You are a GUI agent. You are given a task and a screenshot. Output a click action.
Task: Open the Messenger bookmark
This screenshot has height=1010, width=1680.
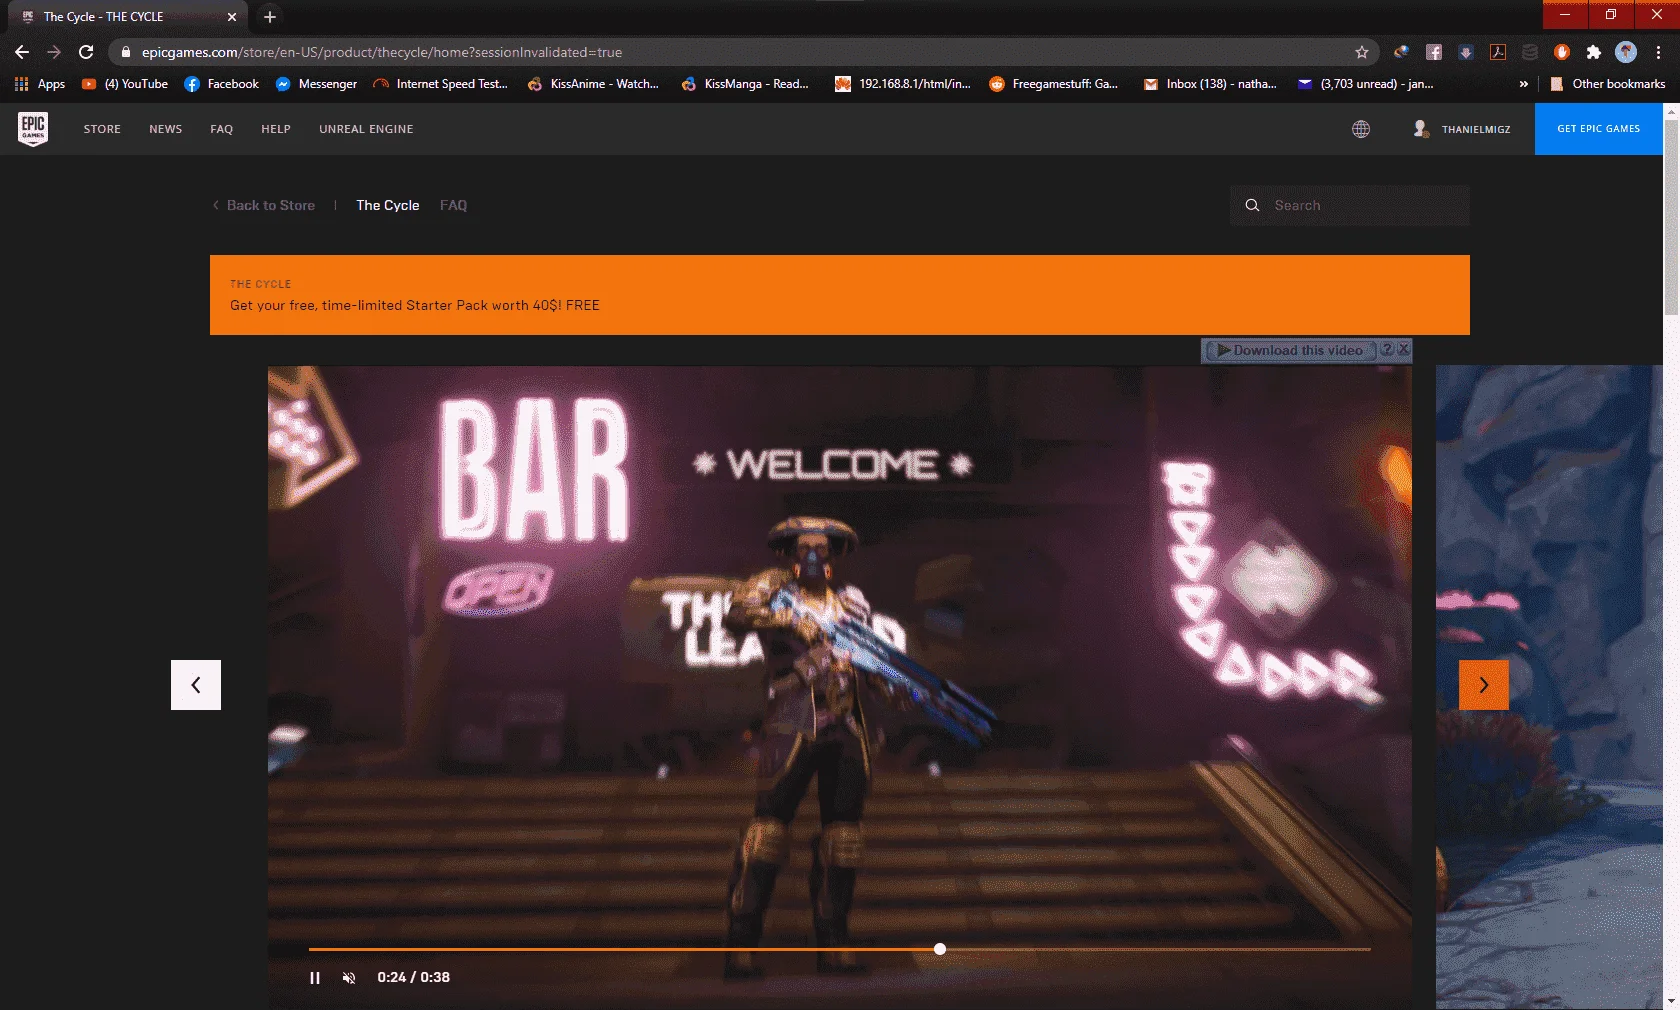(316, 84)
